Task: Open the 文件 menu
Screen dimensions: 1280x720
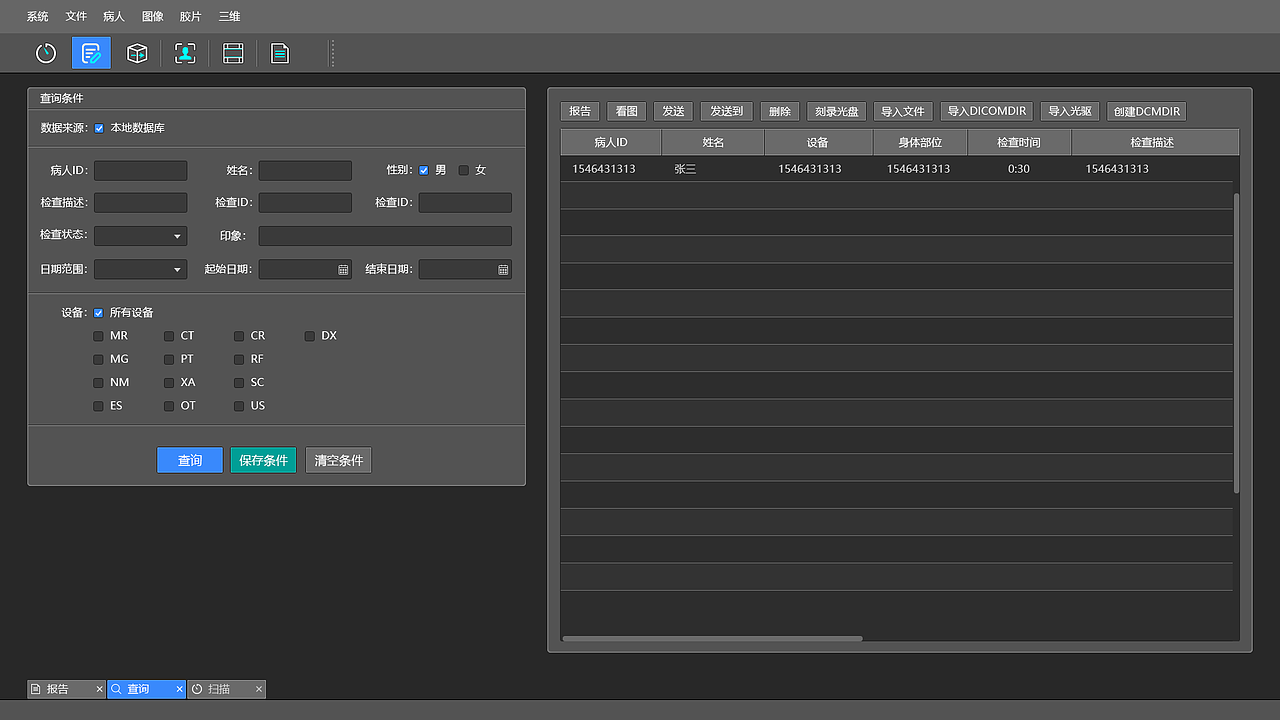Action: 76,16
